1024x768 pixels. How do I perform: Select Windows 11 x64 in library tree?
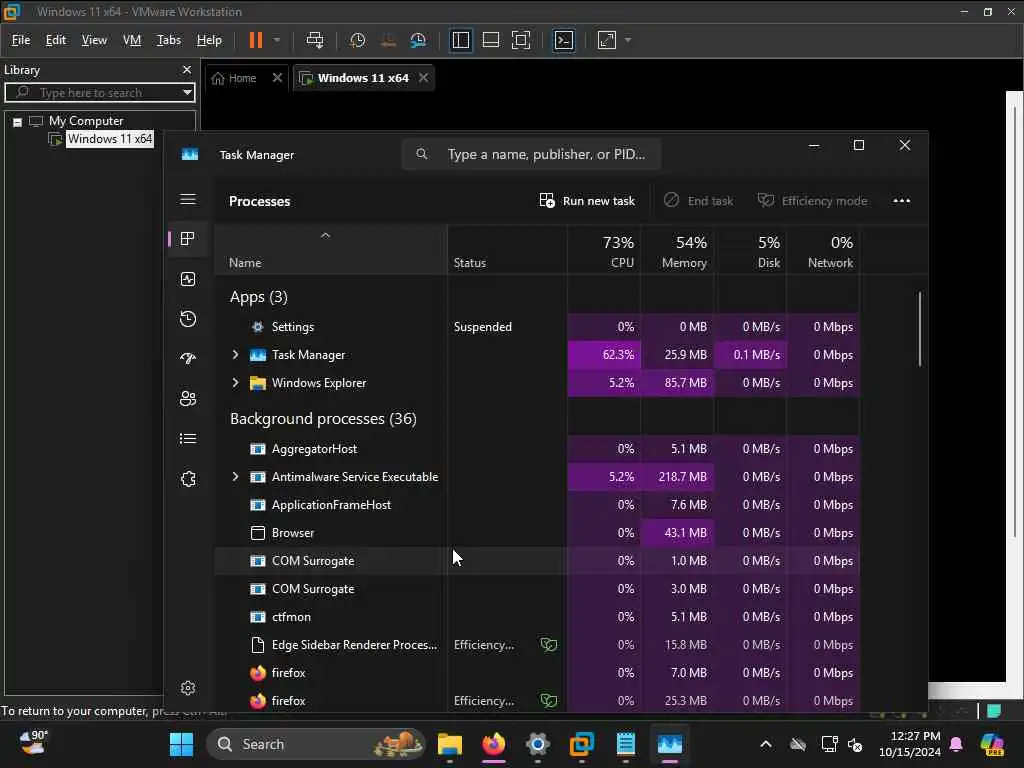click(110, 139)
